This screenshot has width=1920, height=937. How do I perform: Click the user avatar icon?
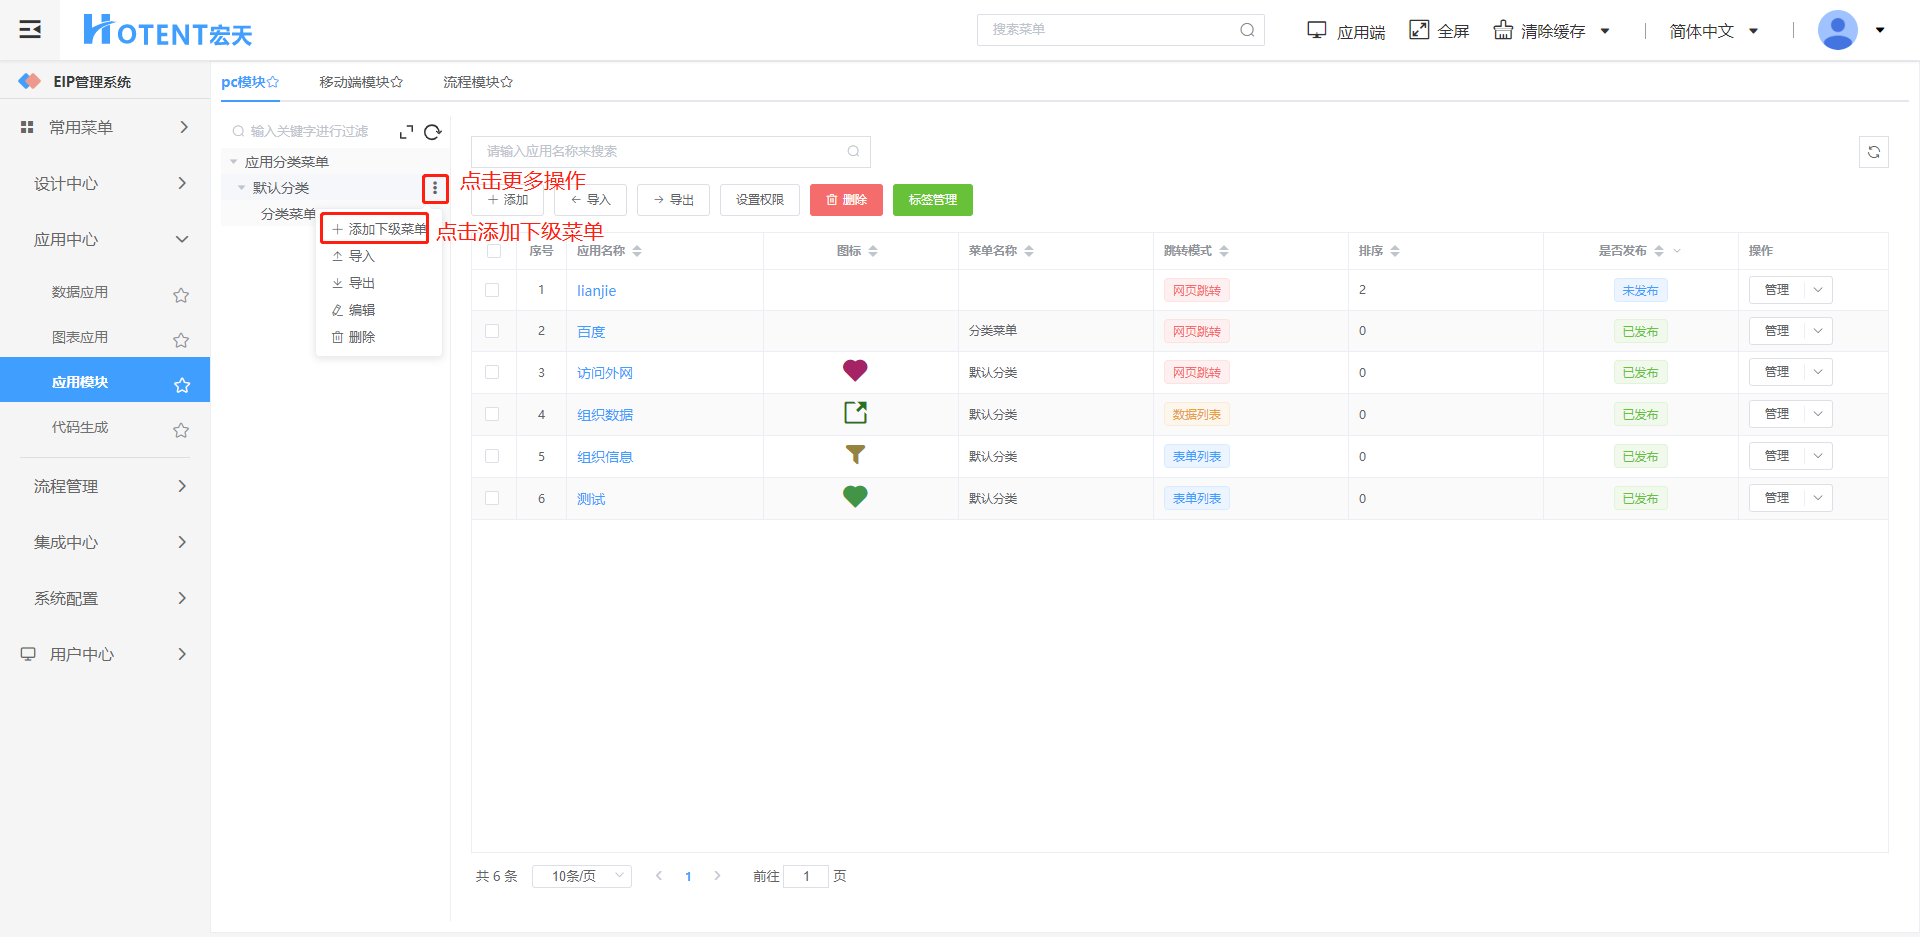(1837, 30)
